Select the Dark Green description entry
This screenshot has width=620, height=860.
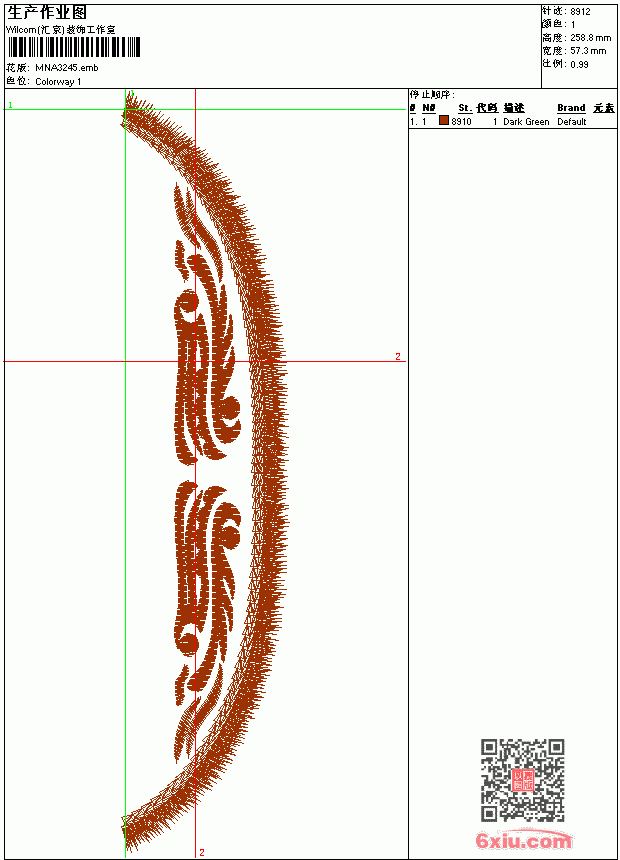(x=526, y=122)
